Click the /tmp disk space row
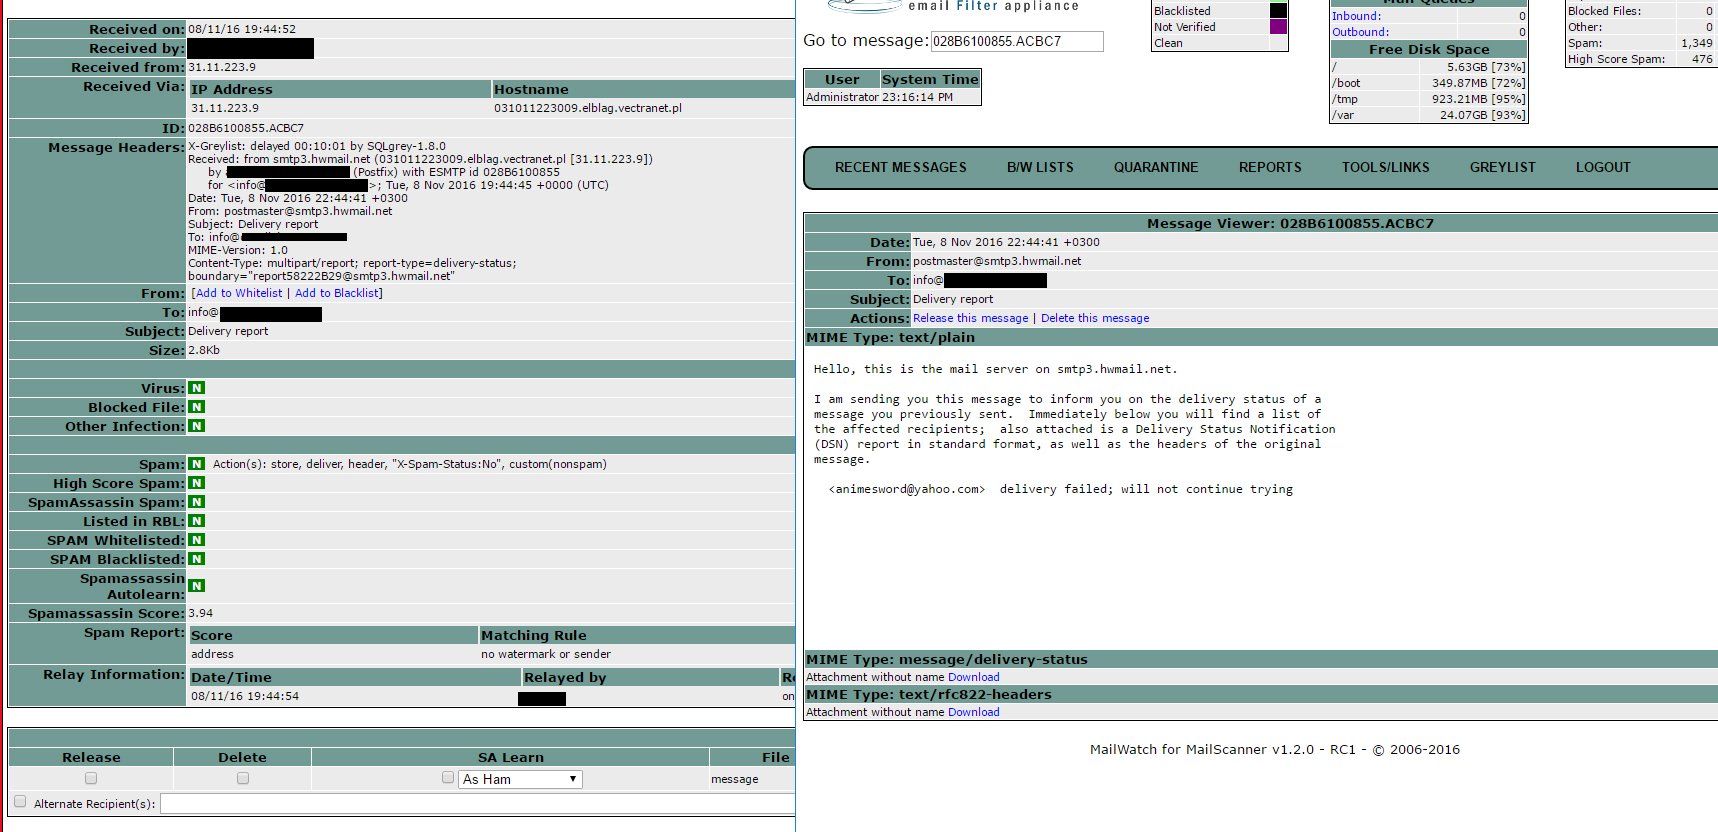Screen dimensions: 1718x832 tap(1428, 99)
